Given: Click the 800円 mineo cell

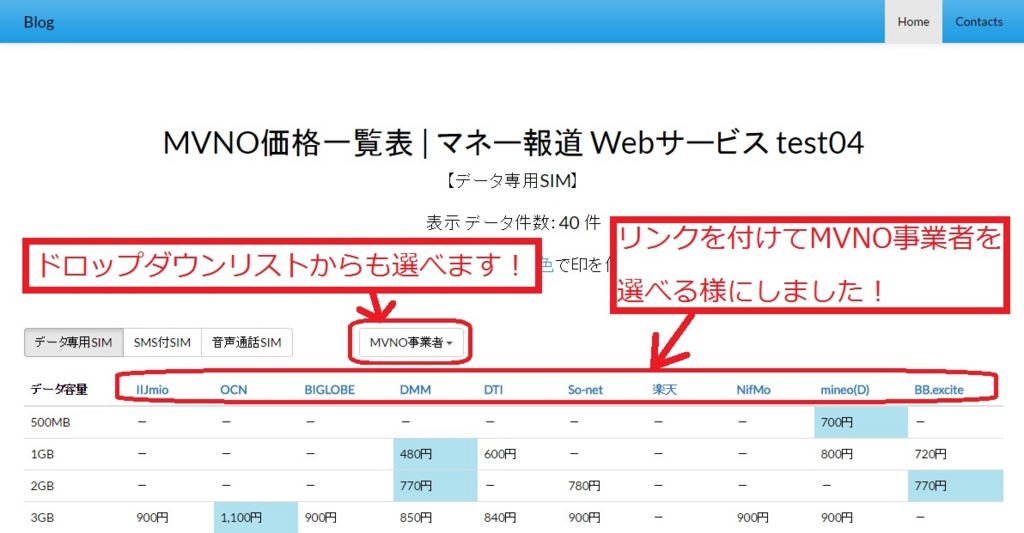Looking at the screenshot, I should coord(837,454).
